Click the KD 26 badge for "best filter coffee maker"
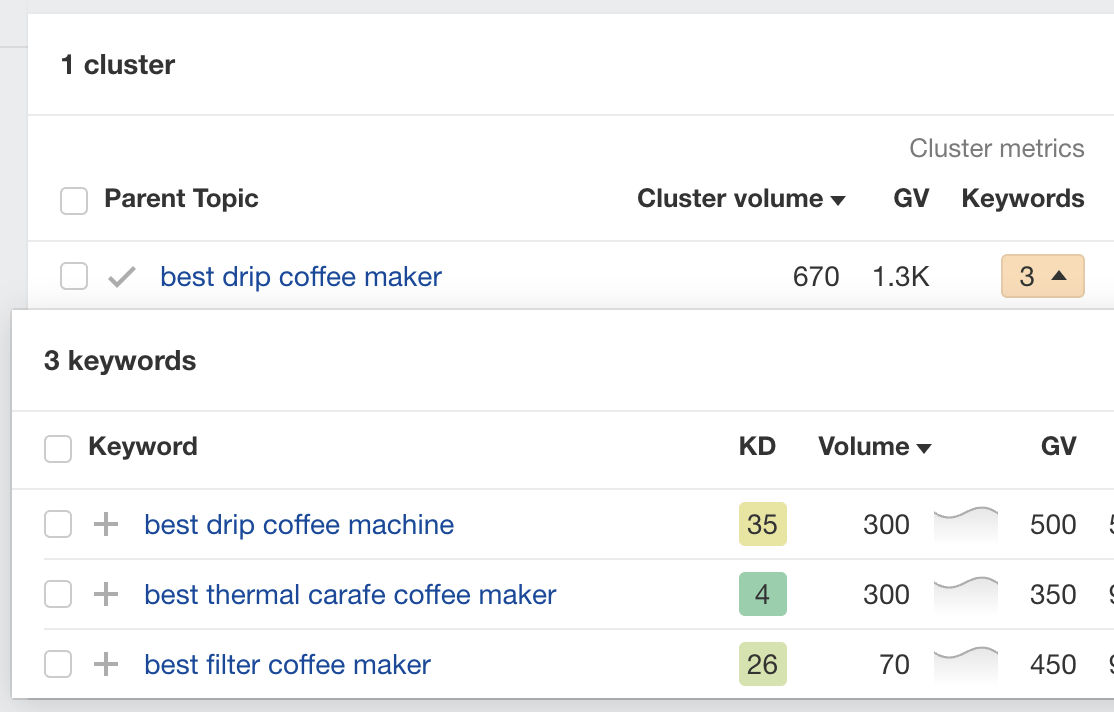The height and width of the screenshot is (712, 1114). coord(762,664)
